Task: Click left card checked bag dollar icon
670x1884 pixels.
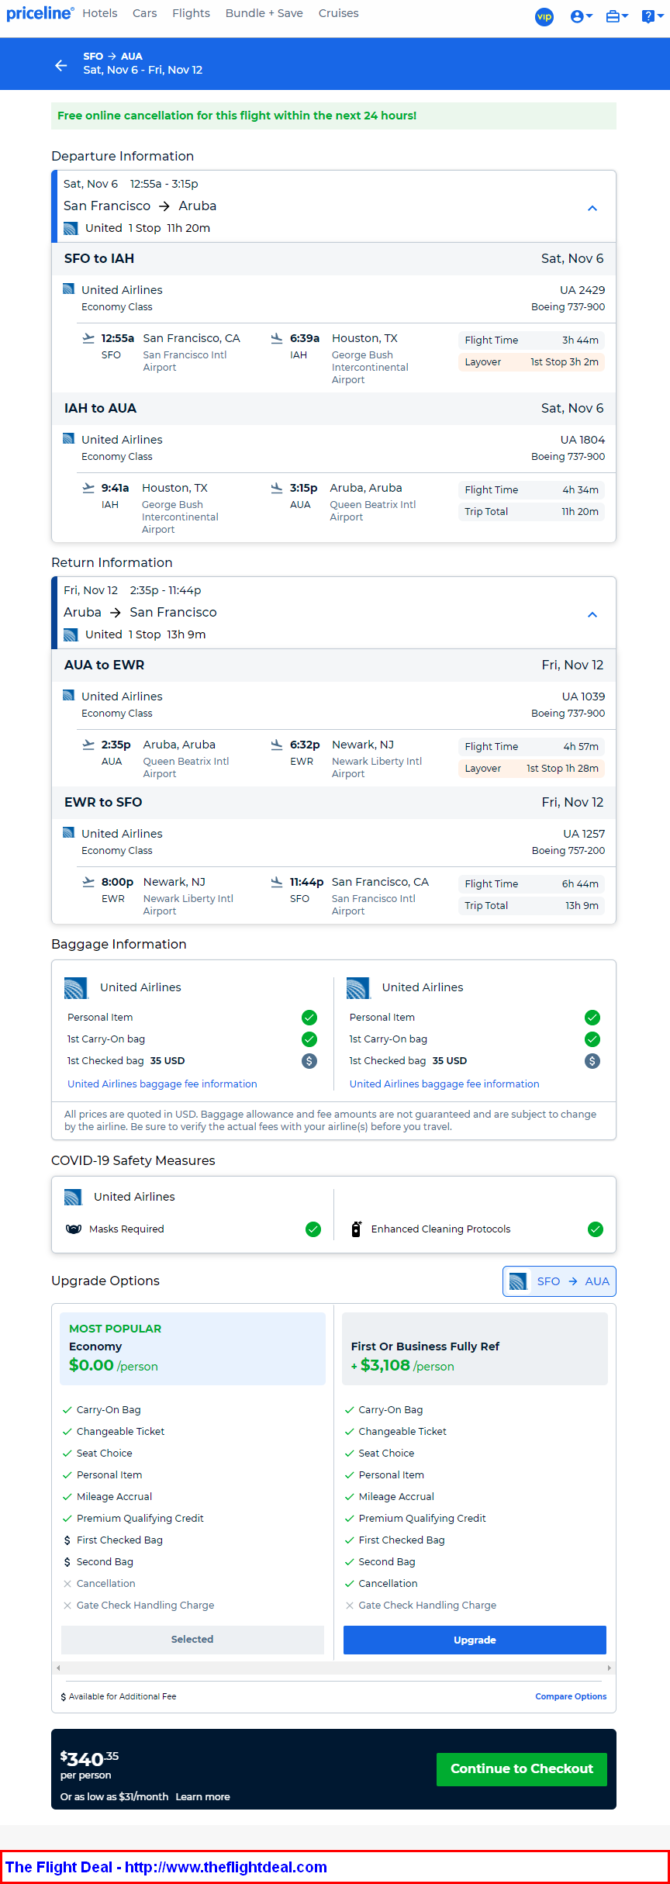Action: [309, 1061]
